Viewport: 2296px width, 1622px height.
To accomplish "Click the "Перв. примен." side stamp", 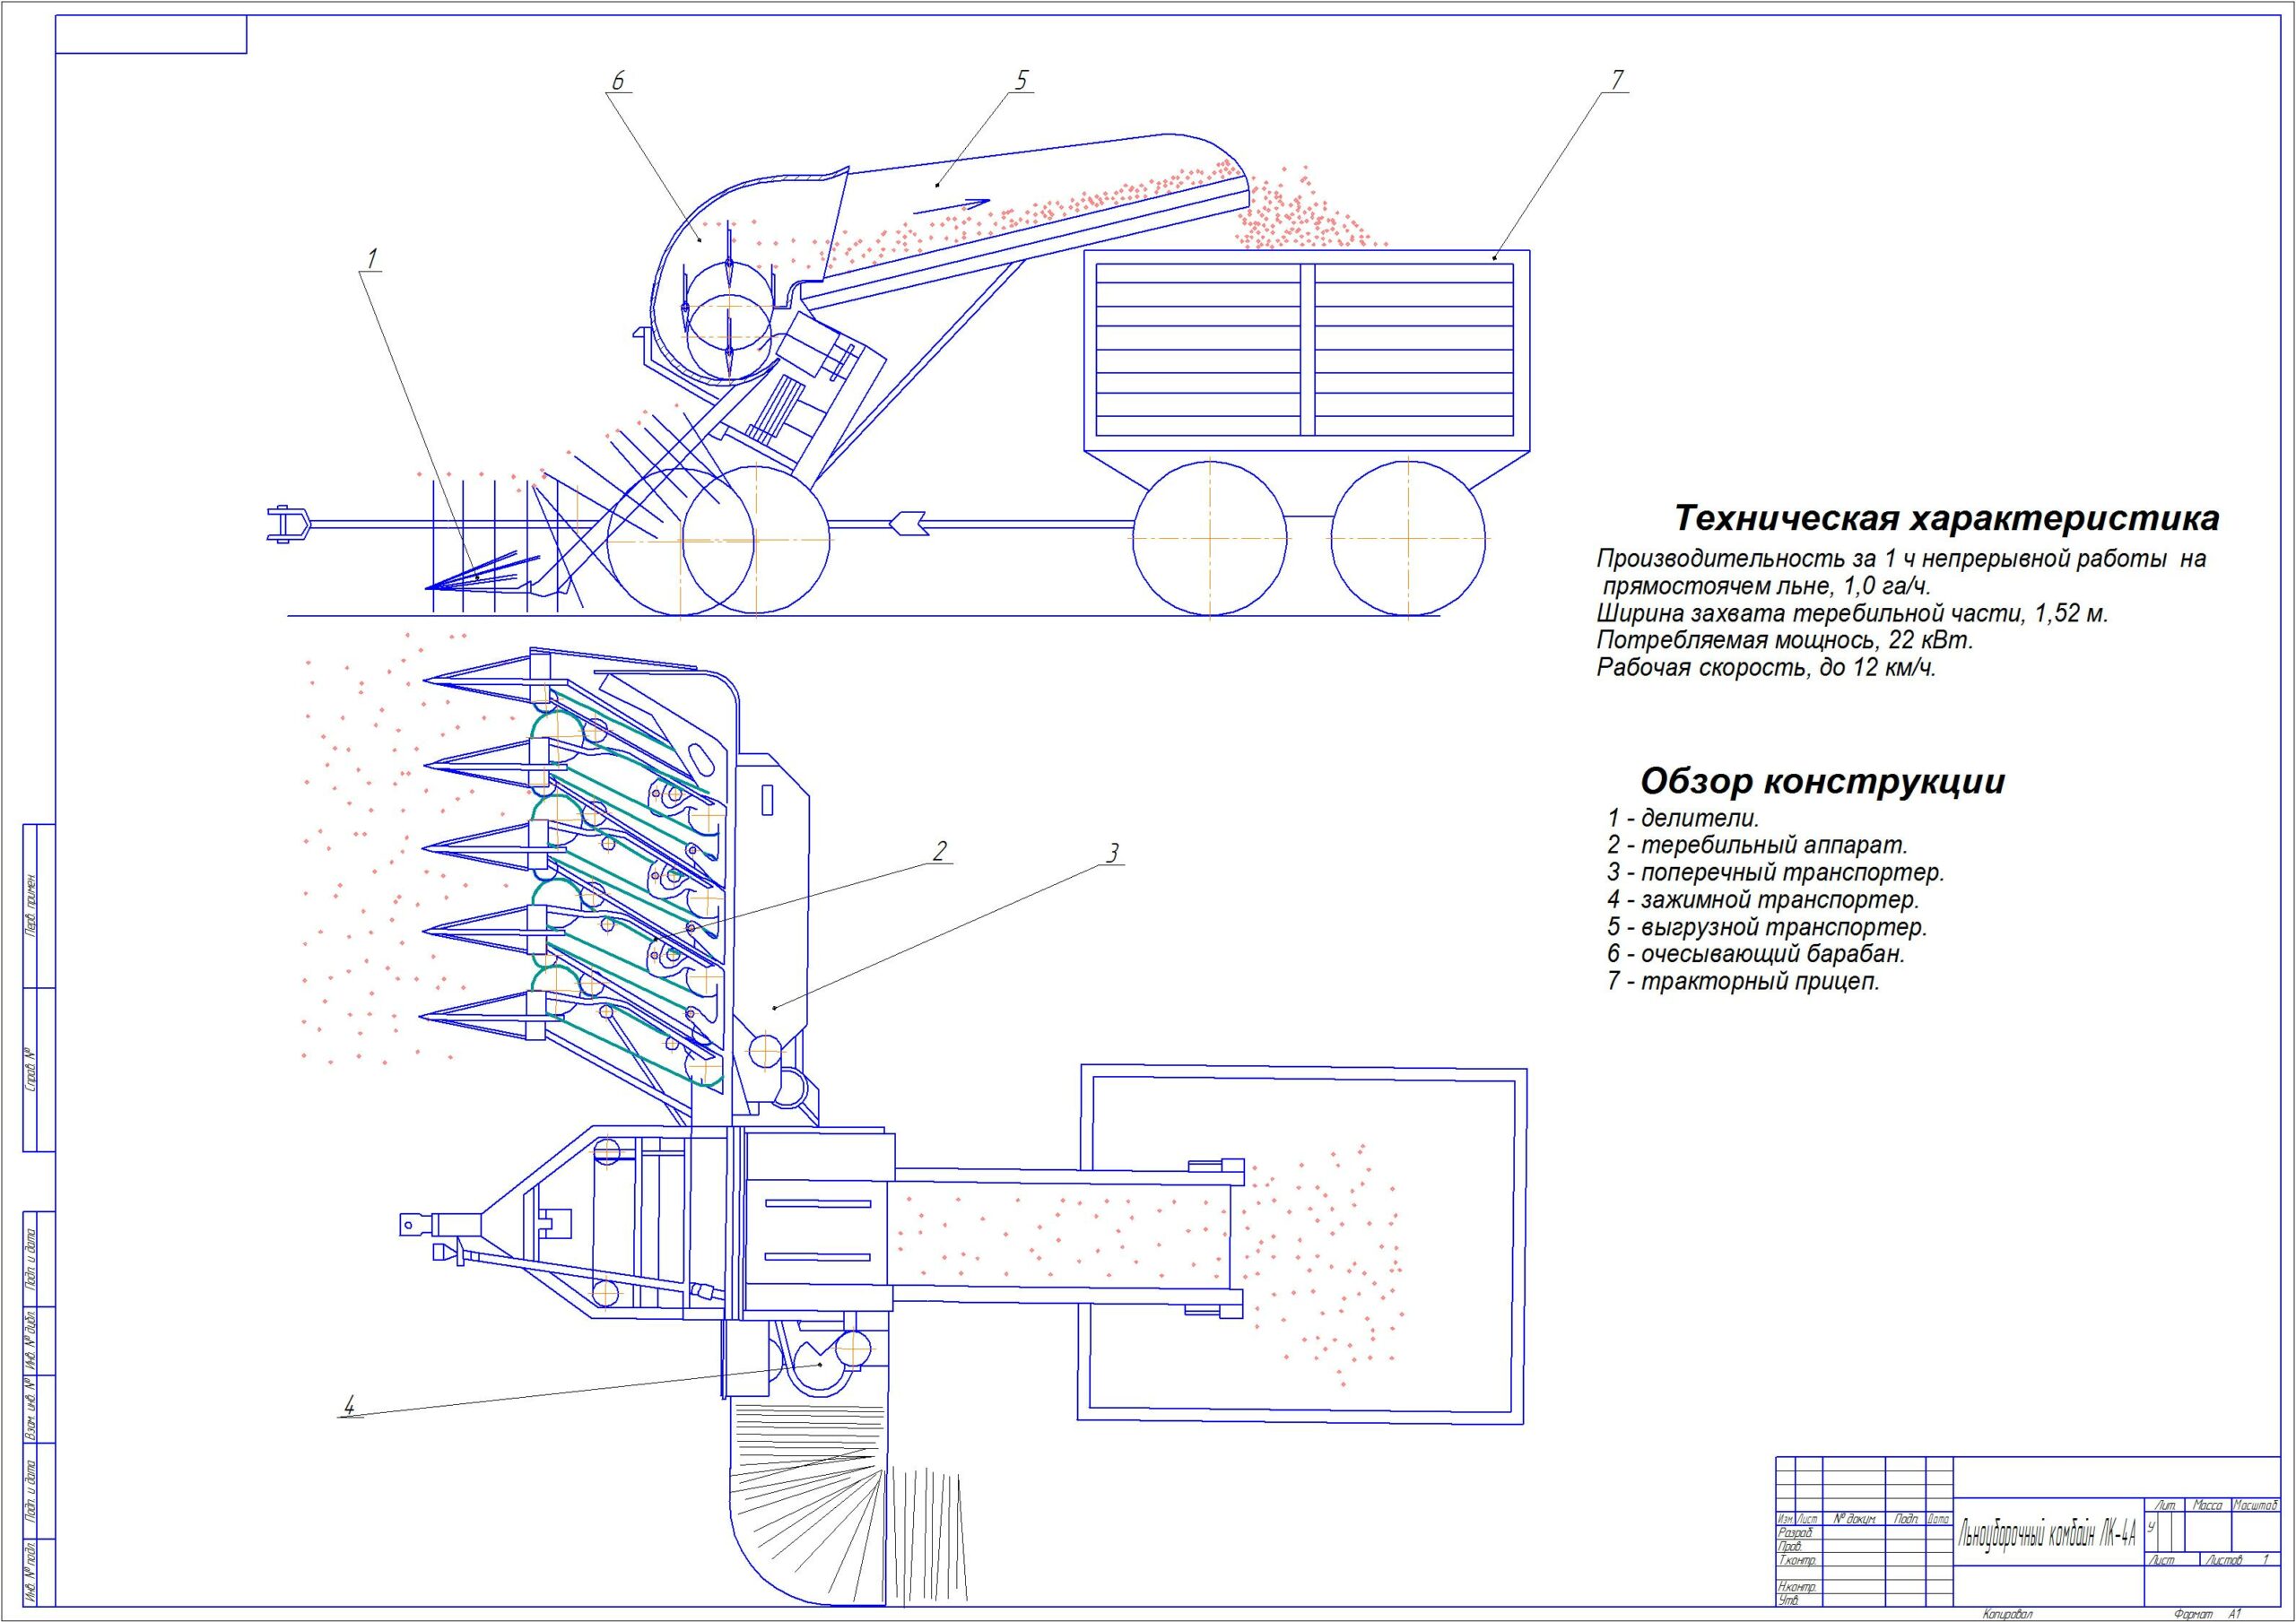I will [31, 904].
